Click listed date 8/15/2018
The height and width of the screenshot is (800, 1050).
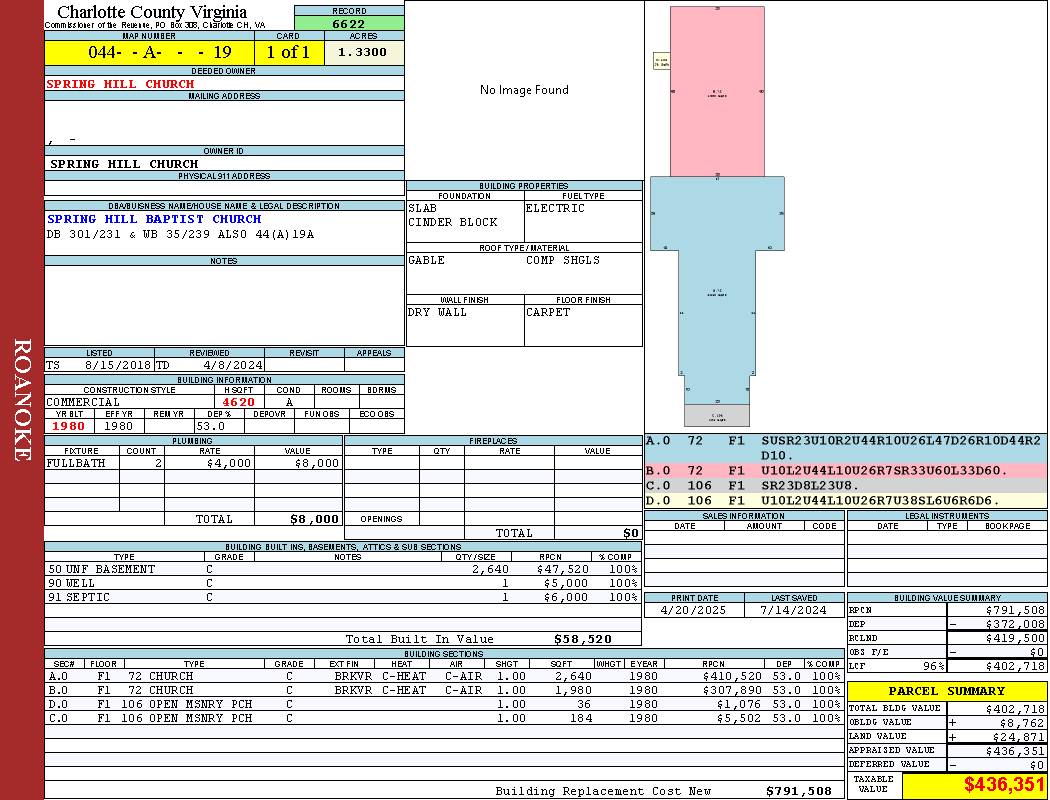(x=118, y=366)
